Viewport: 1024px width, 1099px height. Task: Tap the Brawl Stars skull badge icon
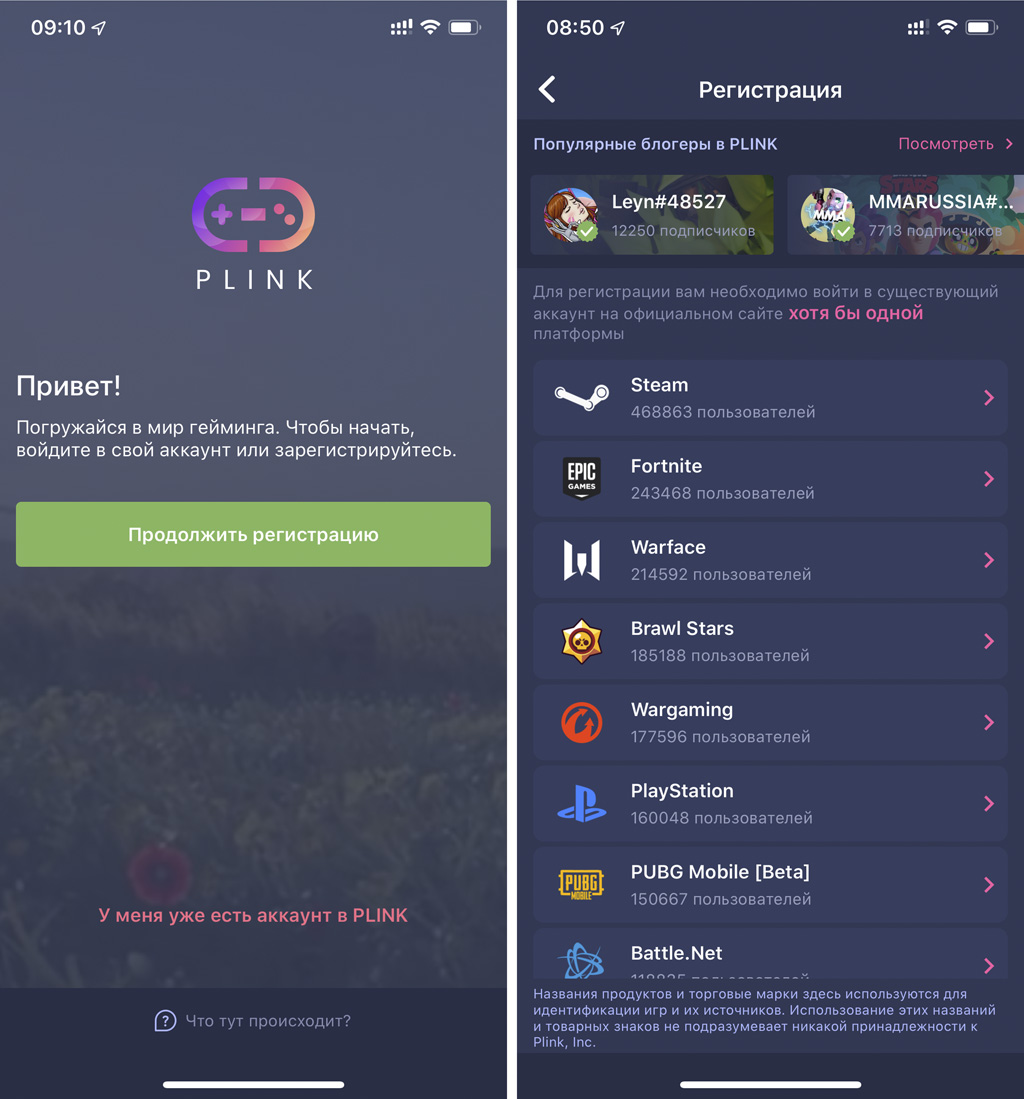coord(582,641)
